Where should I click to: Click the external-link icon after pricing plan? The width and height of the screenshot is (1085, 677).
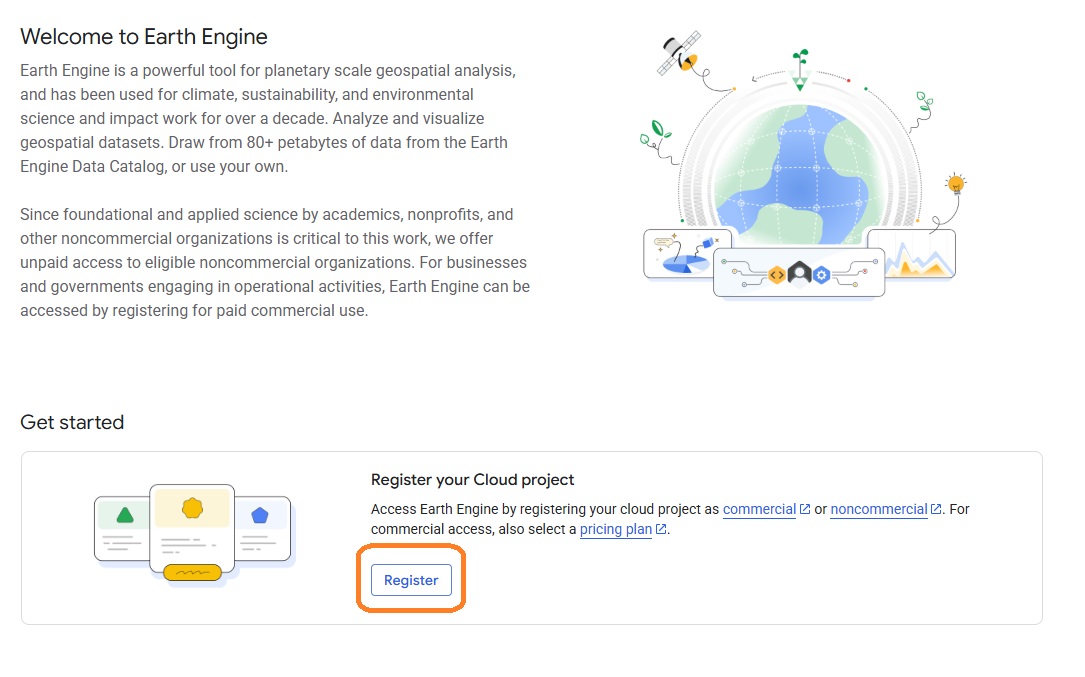[661, 529]
